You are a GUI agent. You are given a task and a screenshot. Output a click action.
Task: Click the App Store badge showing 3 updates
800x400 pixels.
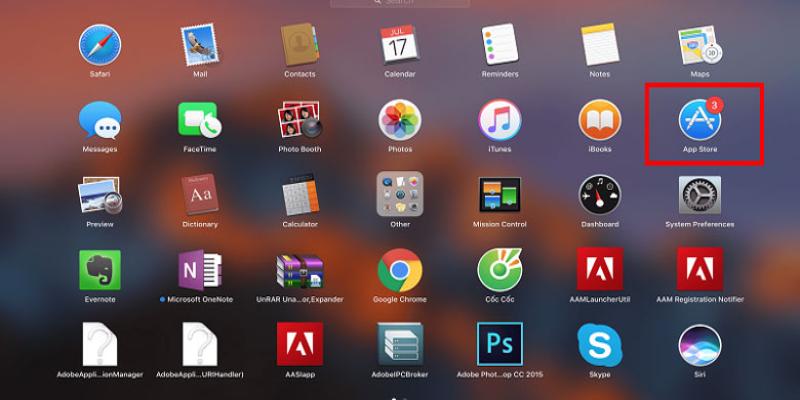[714, 105]
